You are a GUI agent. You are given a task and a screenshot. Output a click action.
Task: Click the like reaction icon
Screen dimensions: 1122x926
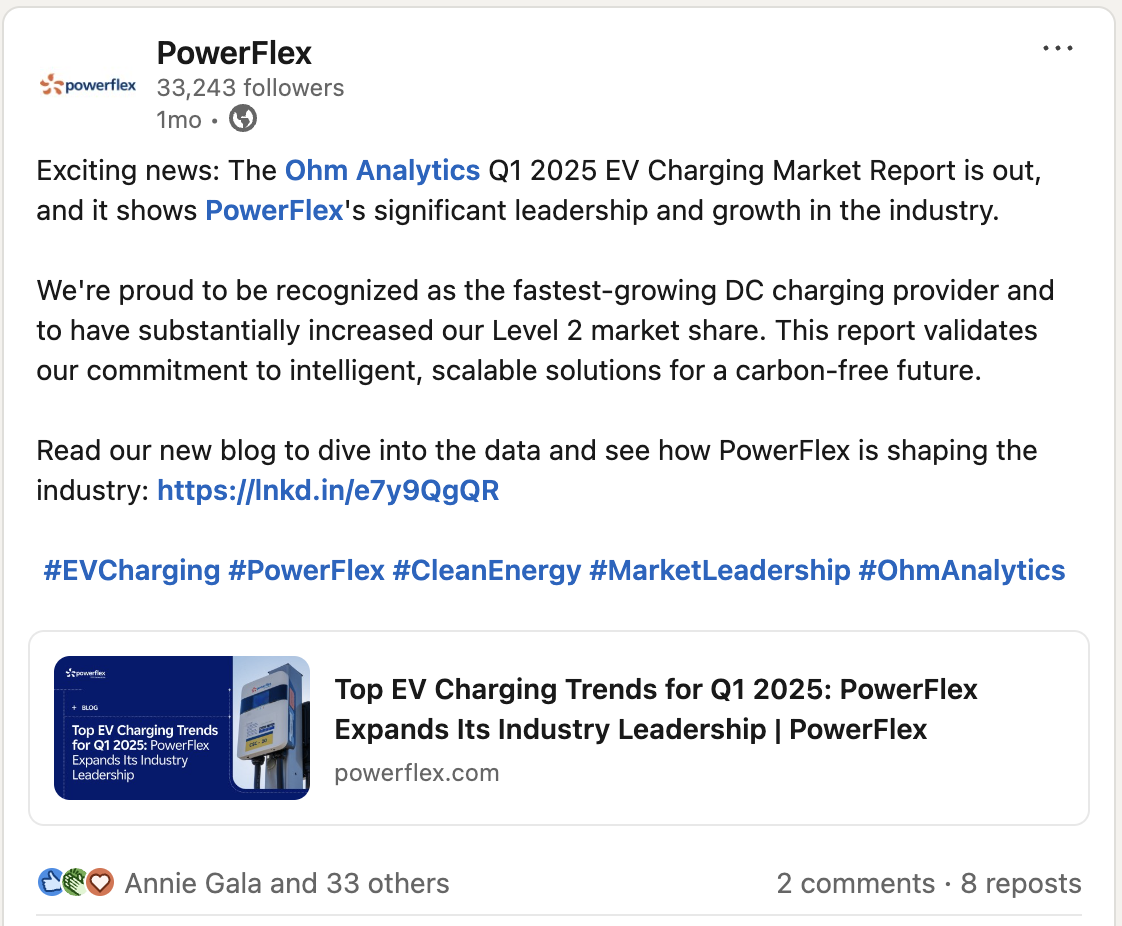(51, 883)
